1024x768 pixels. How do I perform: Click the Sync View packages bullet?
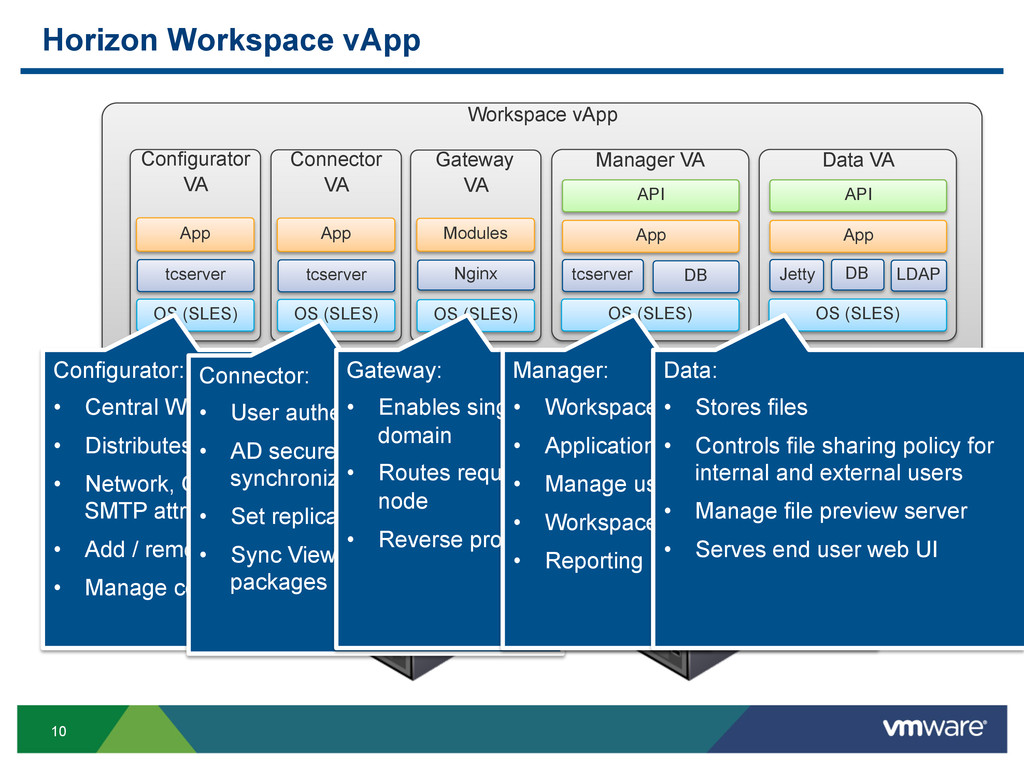pos(283,568)
